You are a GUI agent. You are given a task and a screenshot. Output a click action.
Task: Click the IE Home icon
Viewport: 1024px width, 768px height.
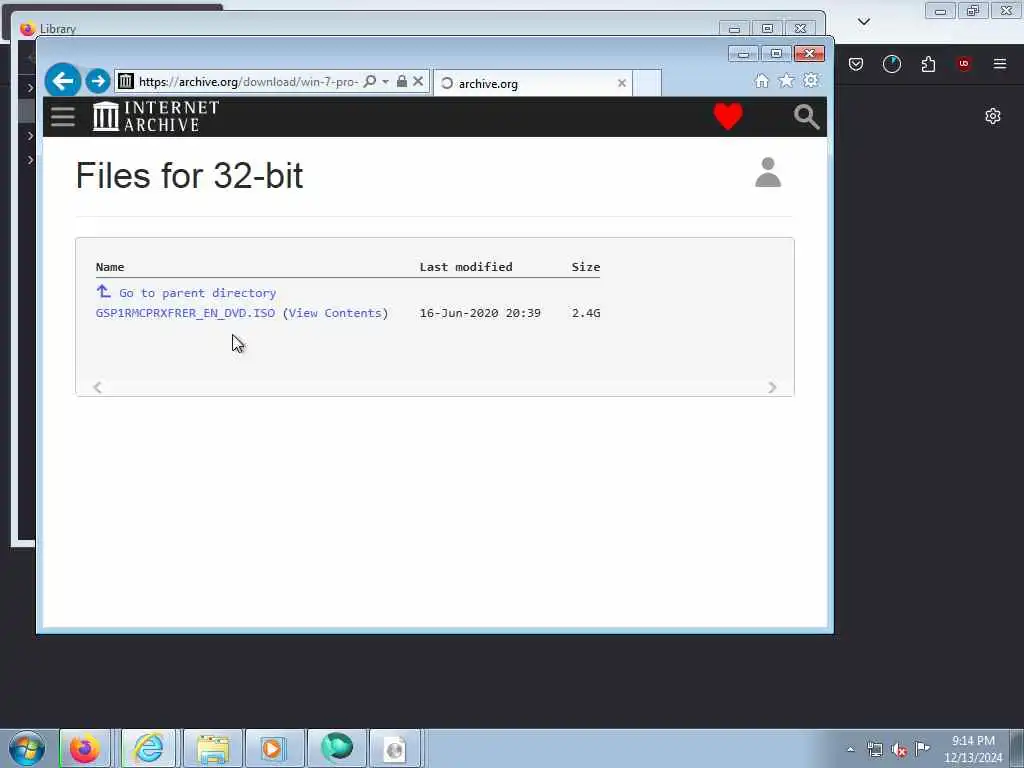coord(761,80)
